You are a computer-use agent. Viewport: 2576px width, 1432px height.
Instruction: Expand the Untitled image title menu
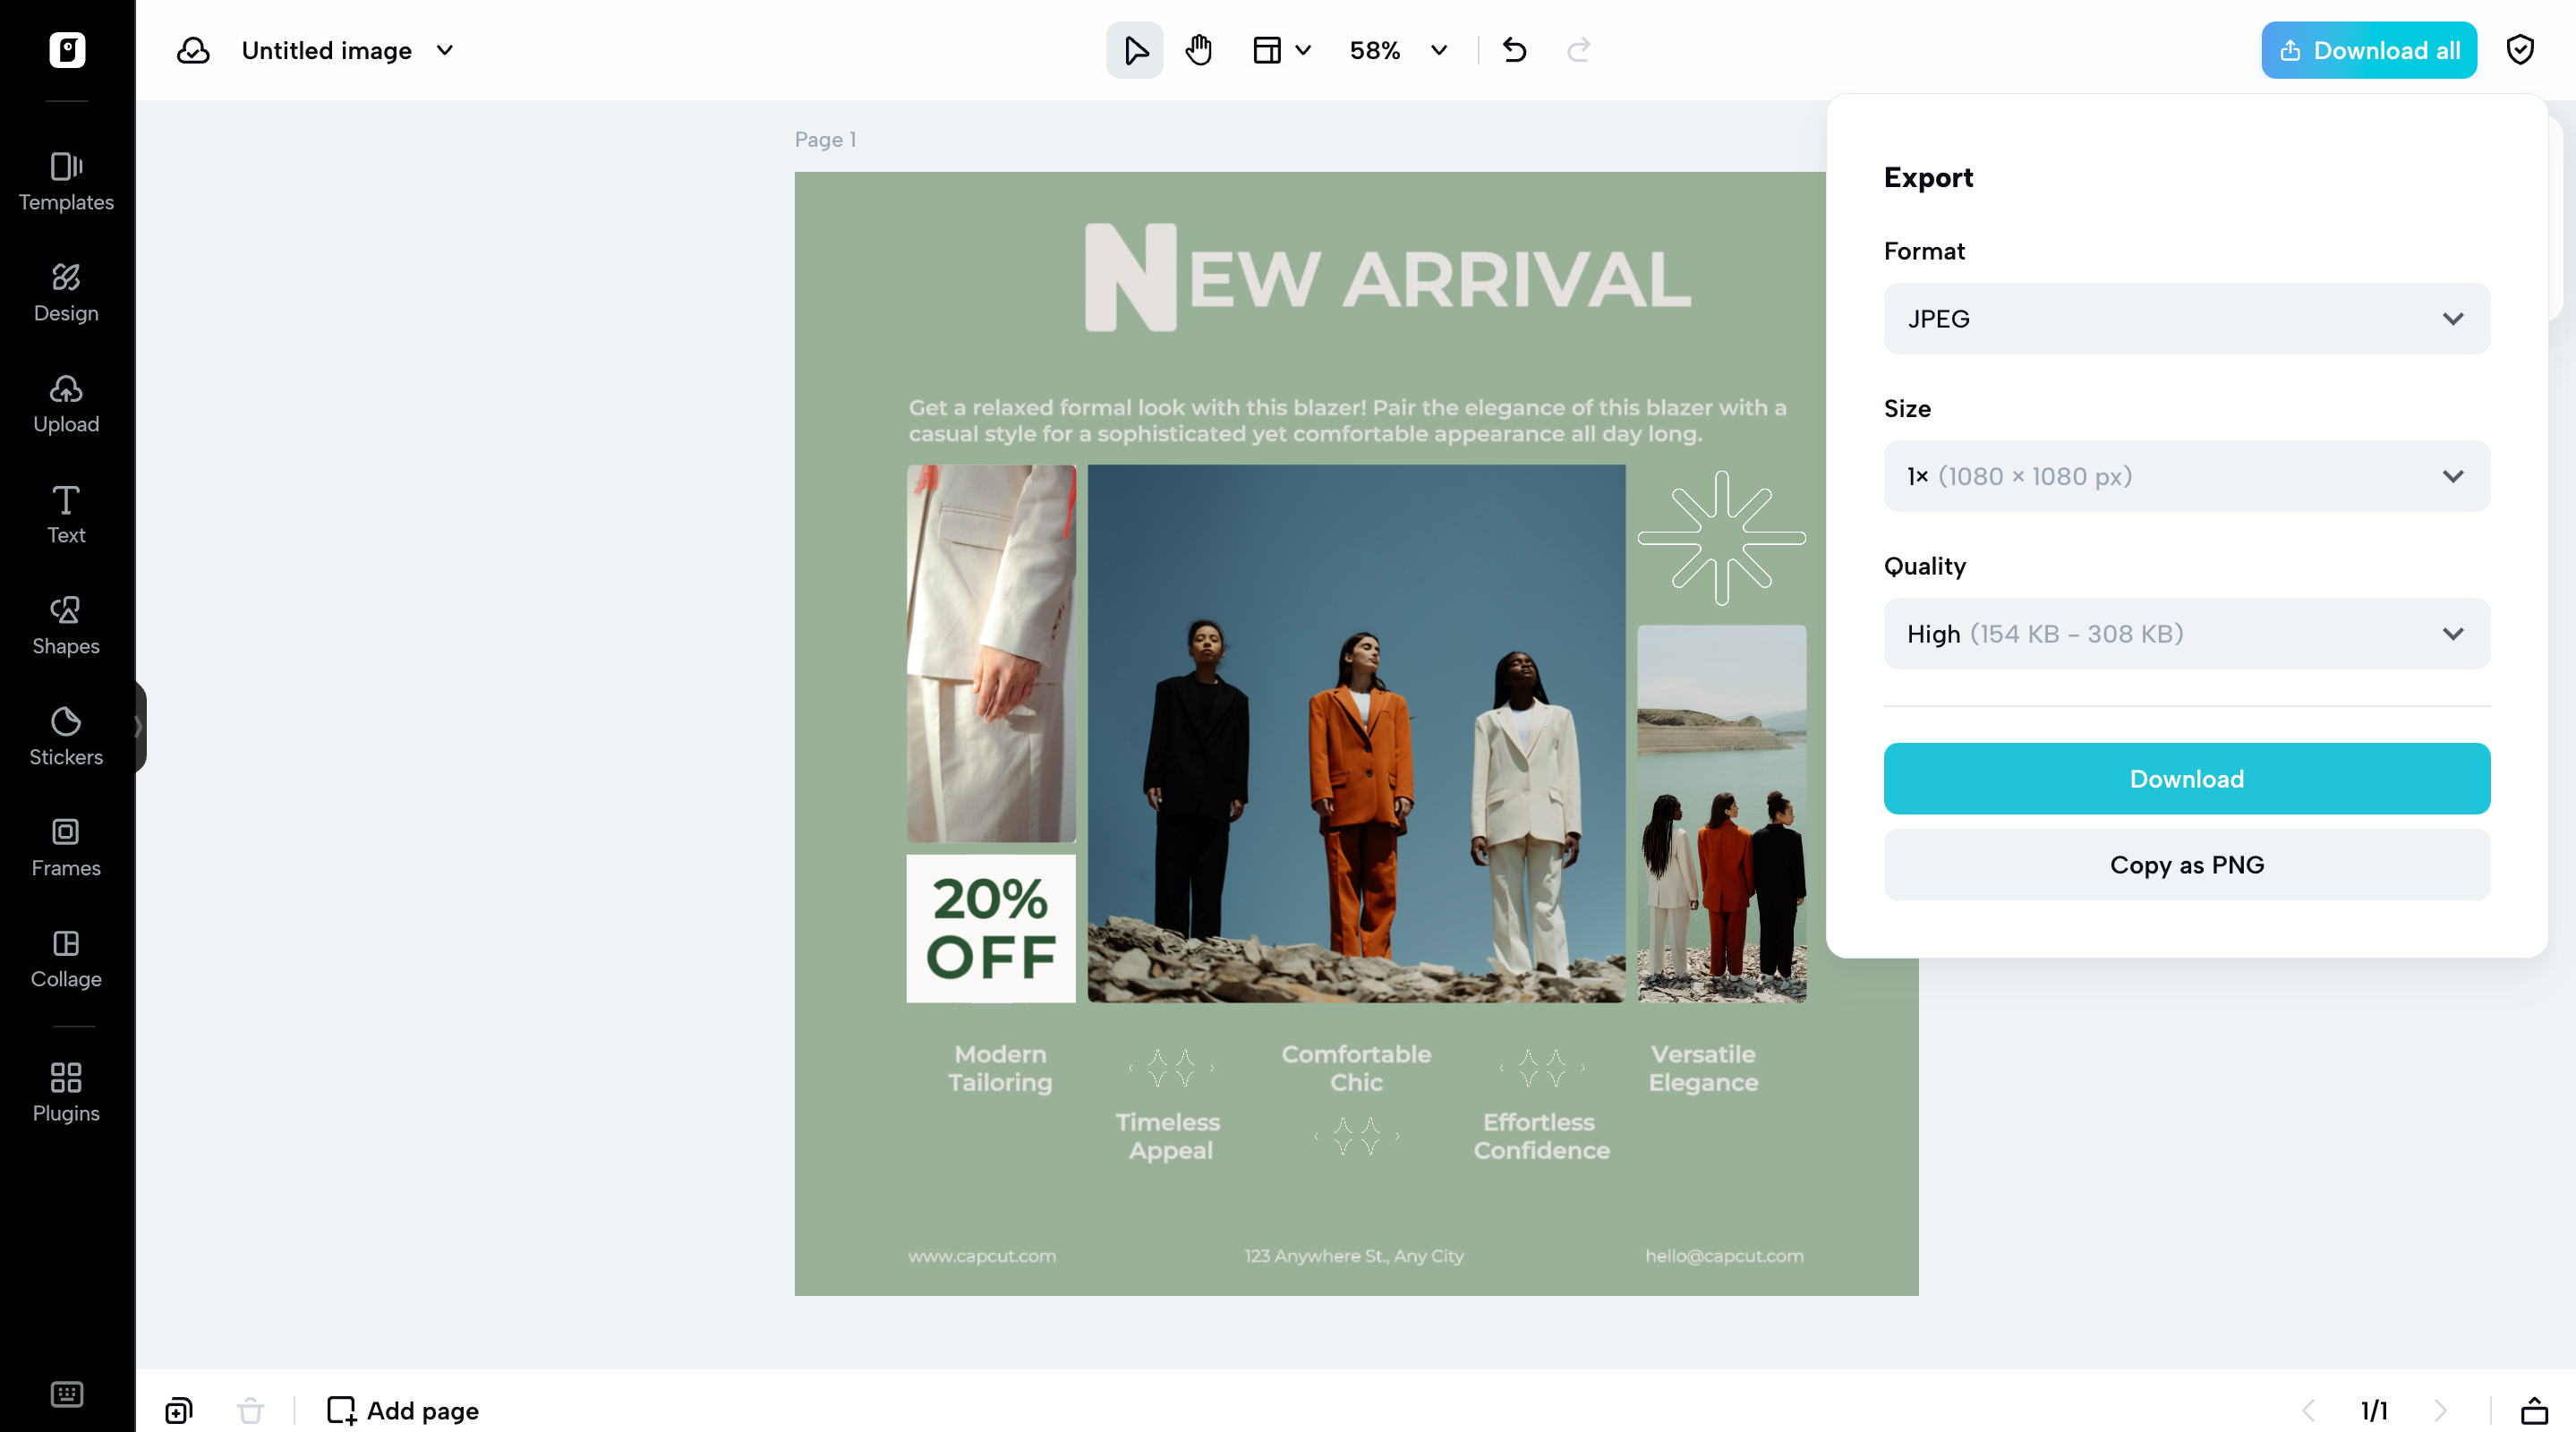point(445,50)
